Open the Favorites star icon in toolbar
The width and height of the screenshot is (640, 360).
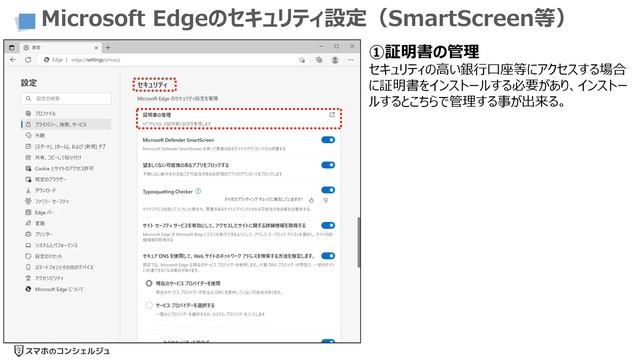[x=302, y=60]
